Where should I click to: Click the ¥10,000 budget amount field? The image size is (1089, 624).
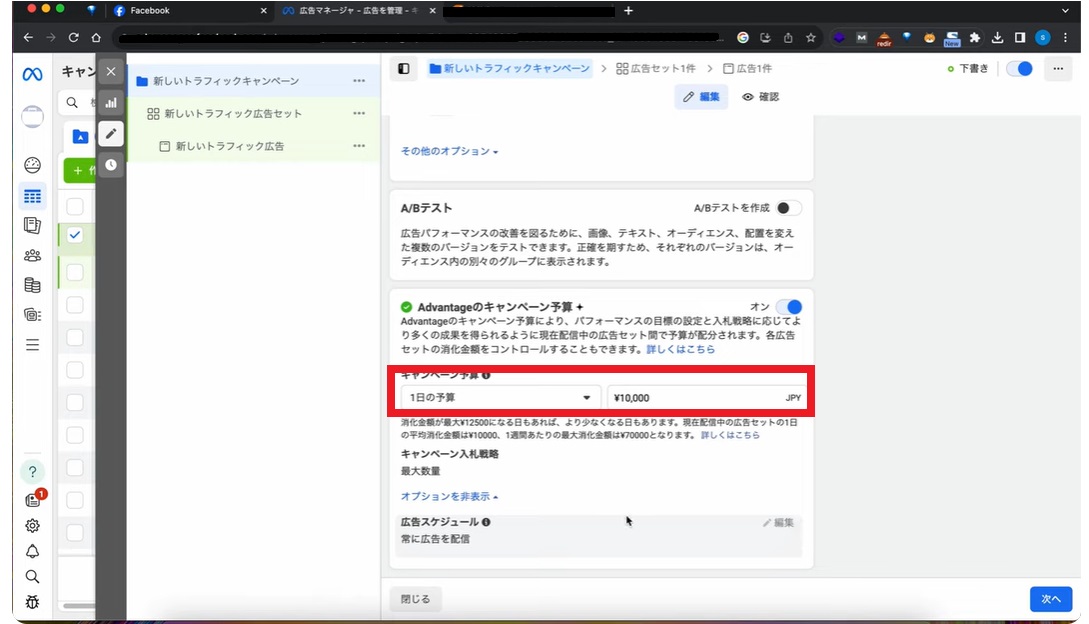pyautogui.click(x=690, y=398)
